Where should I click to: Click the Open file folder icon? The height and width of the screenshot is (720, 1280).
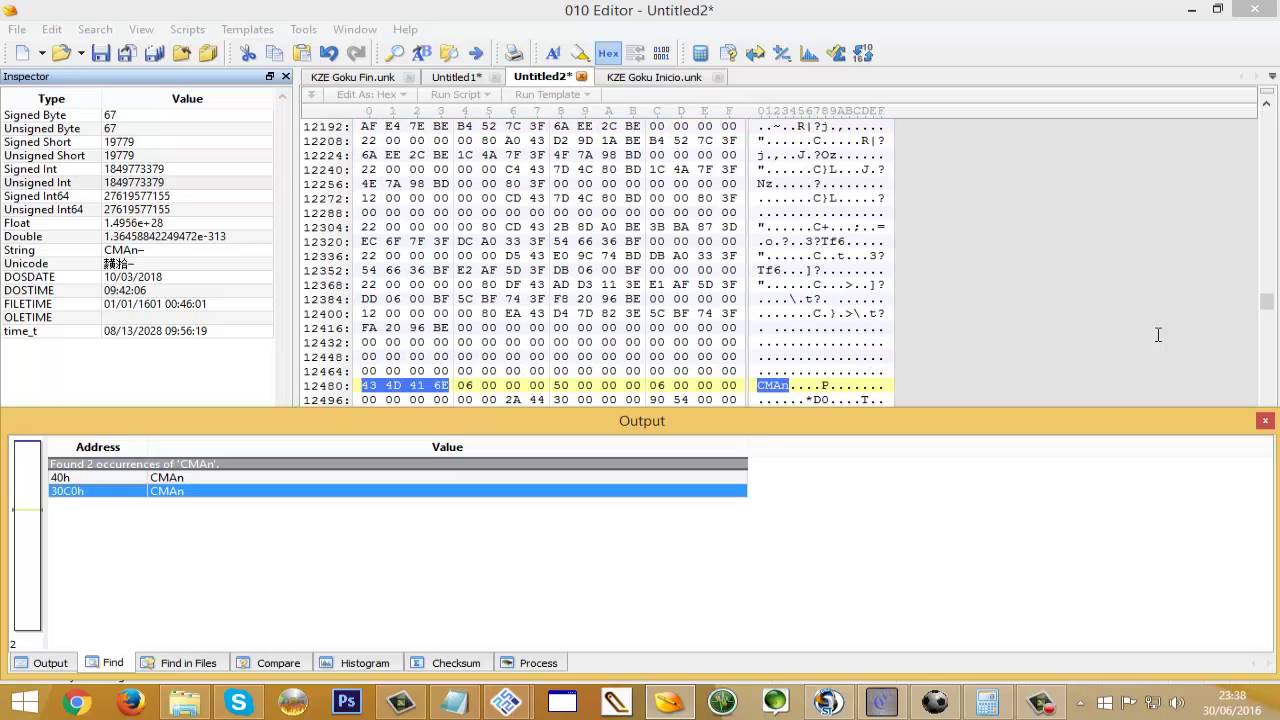(x=61, y=53)
